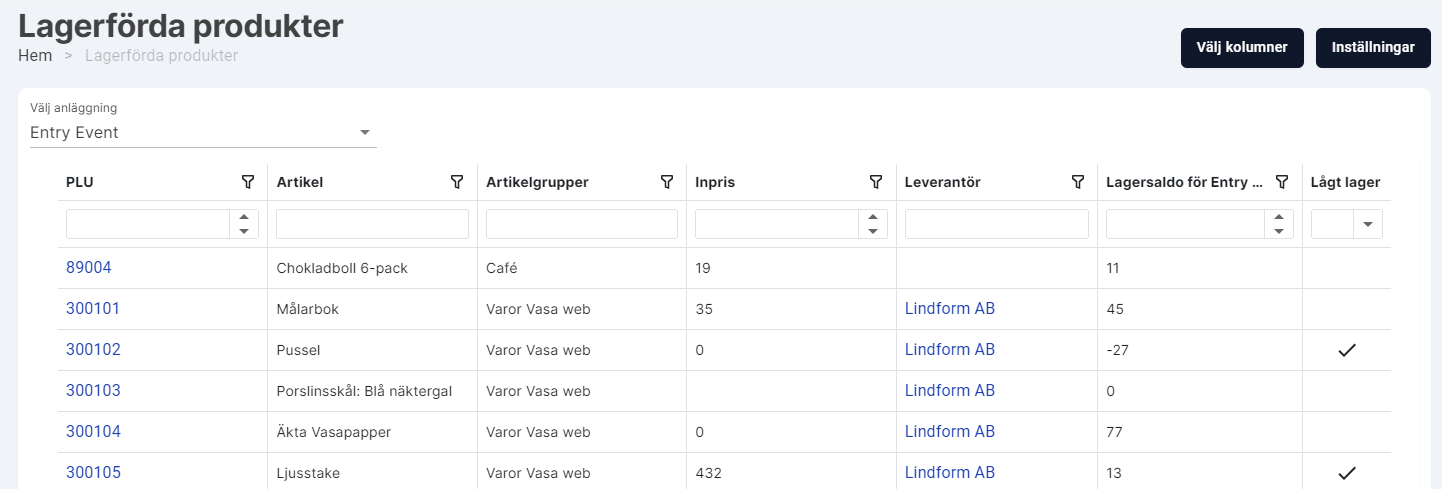
Task: Increase the PLU filter value with stepper
Action: 244,218
